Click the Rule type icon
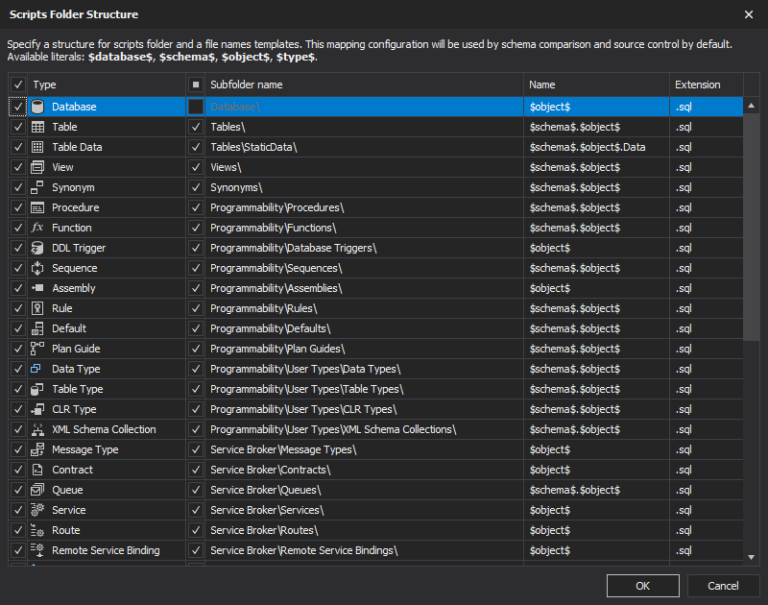 38,308
